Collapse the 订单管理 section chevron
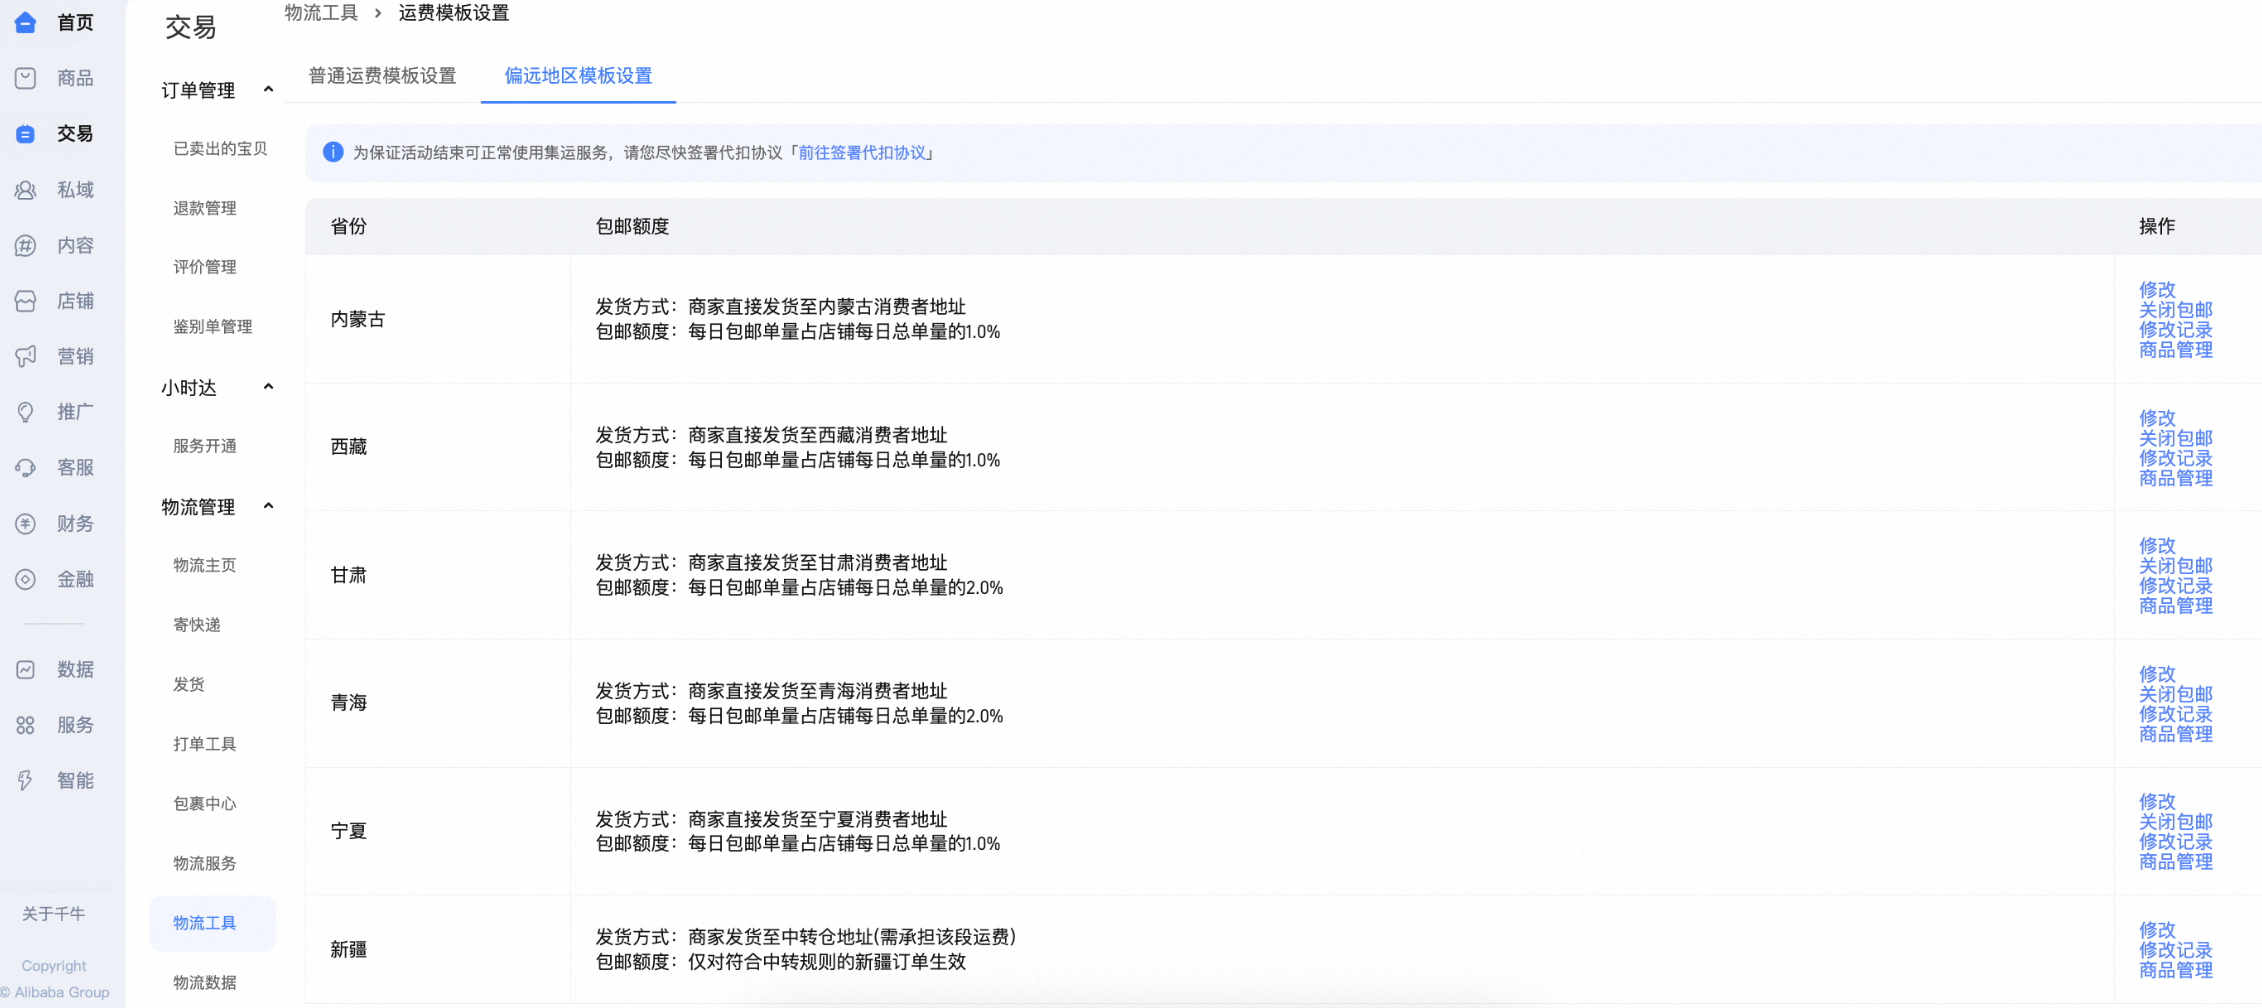Image resolution: width=2262 pixels, height=1008 pixels. coord(268,90)
